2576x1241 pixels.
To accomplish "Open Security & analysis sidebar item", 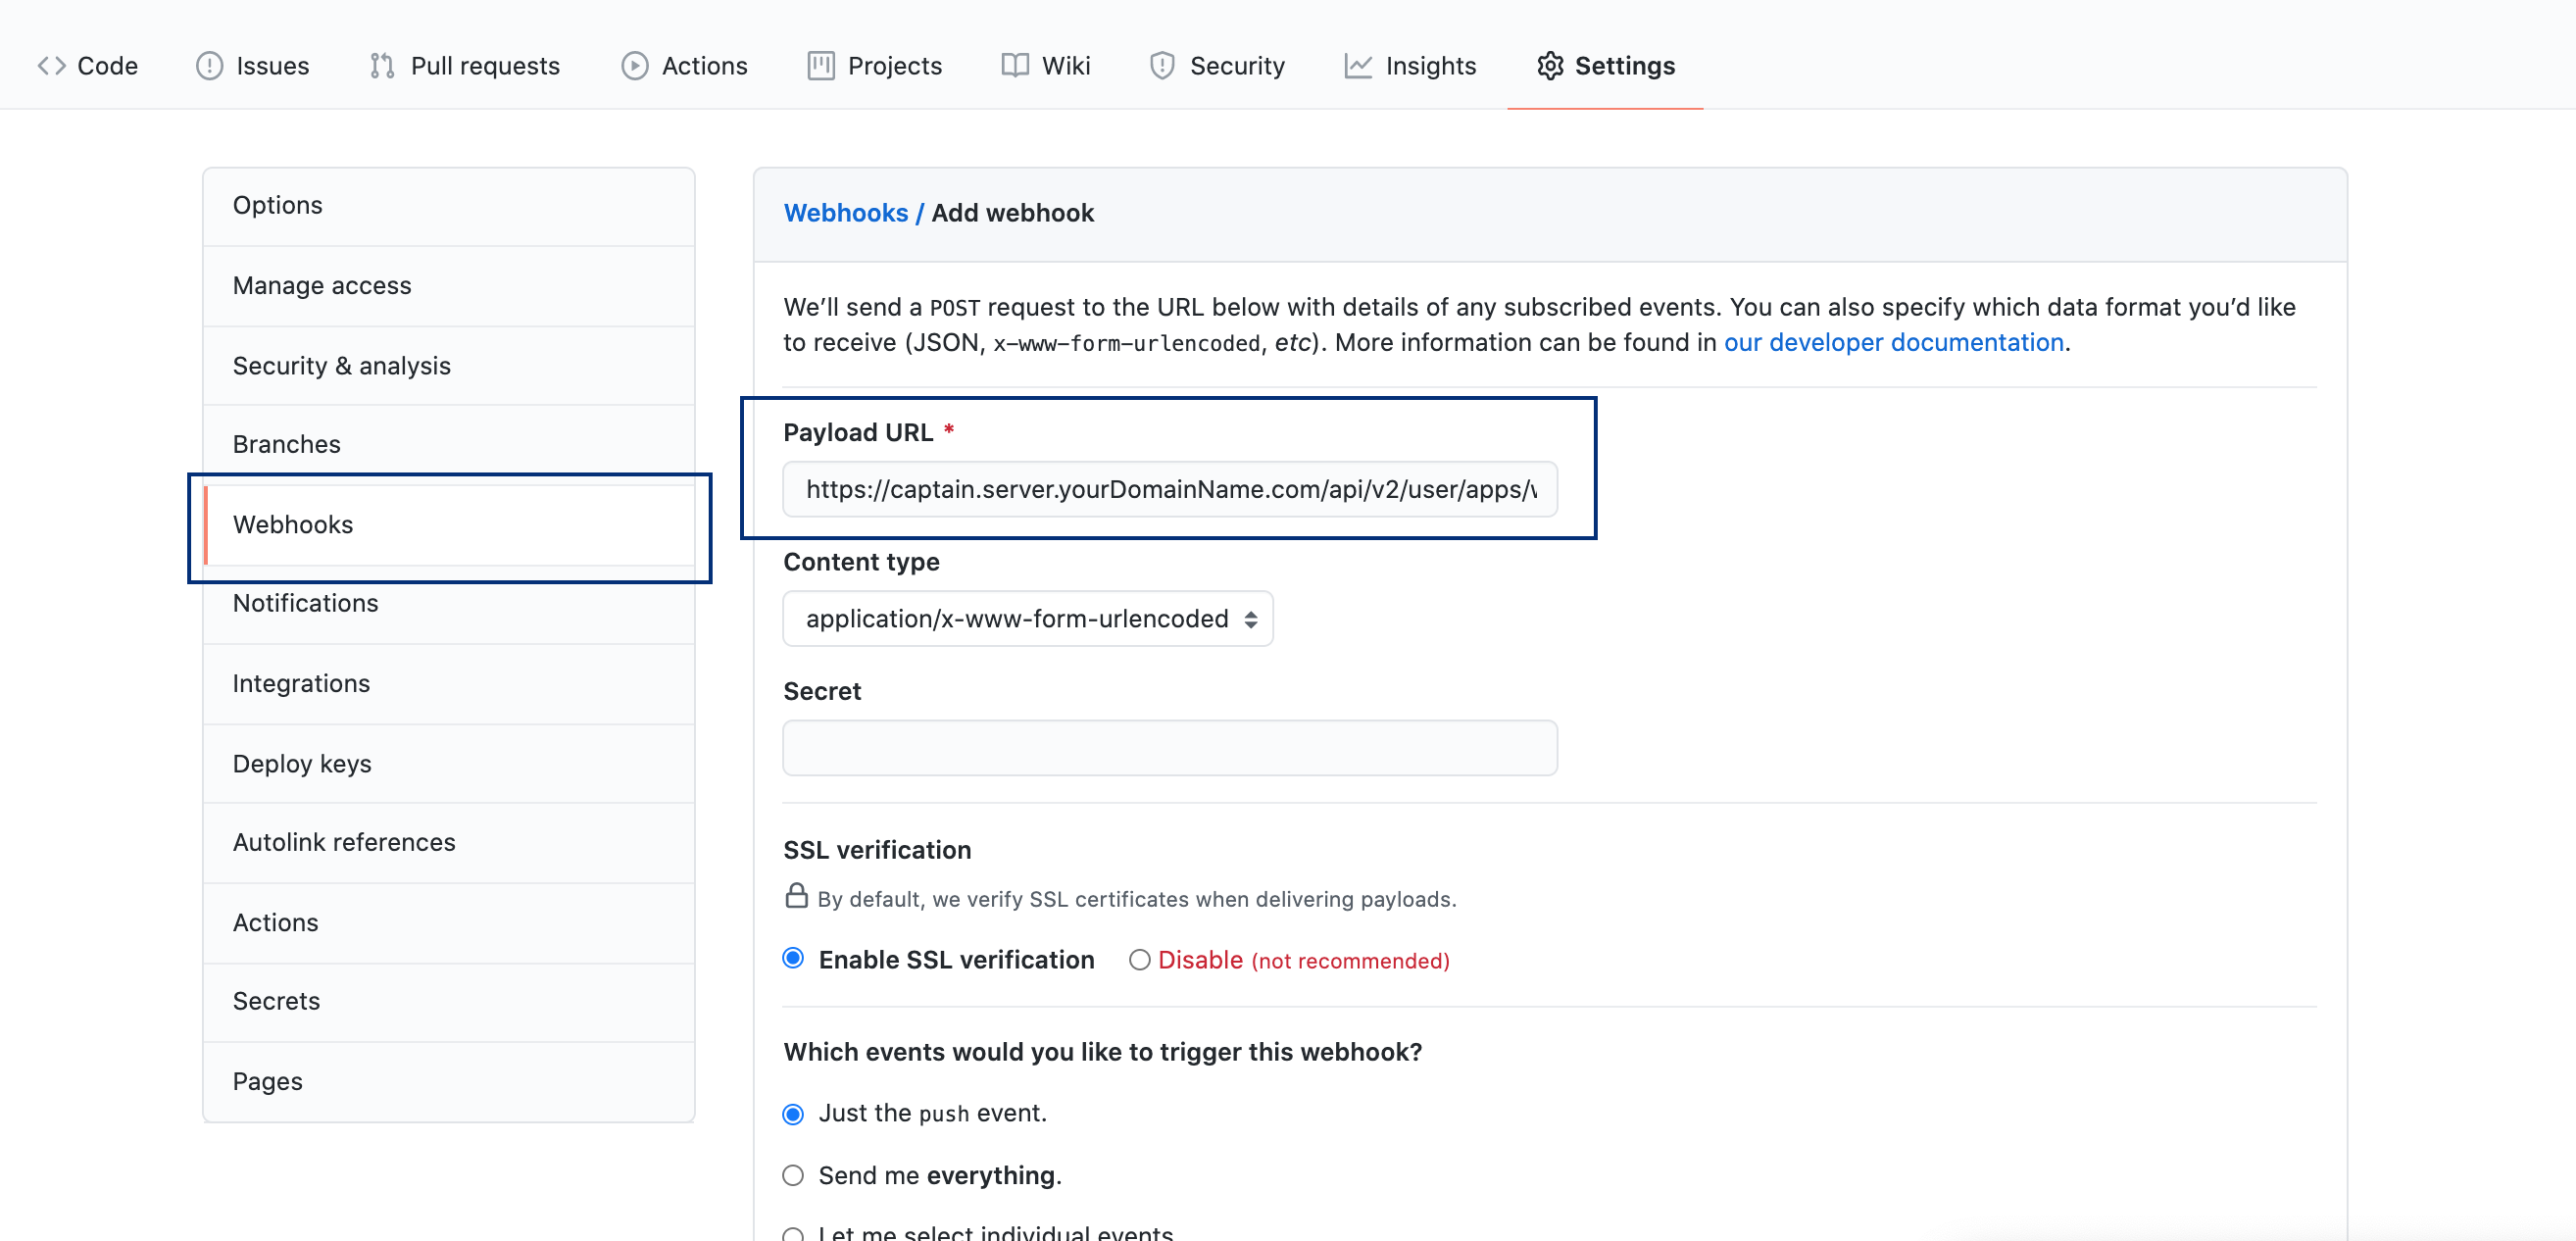I will point(341,365).
